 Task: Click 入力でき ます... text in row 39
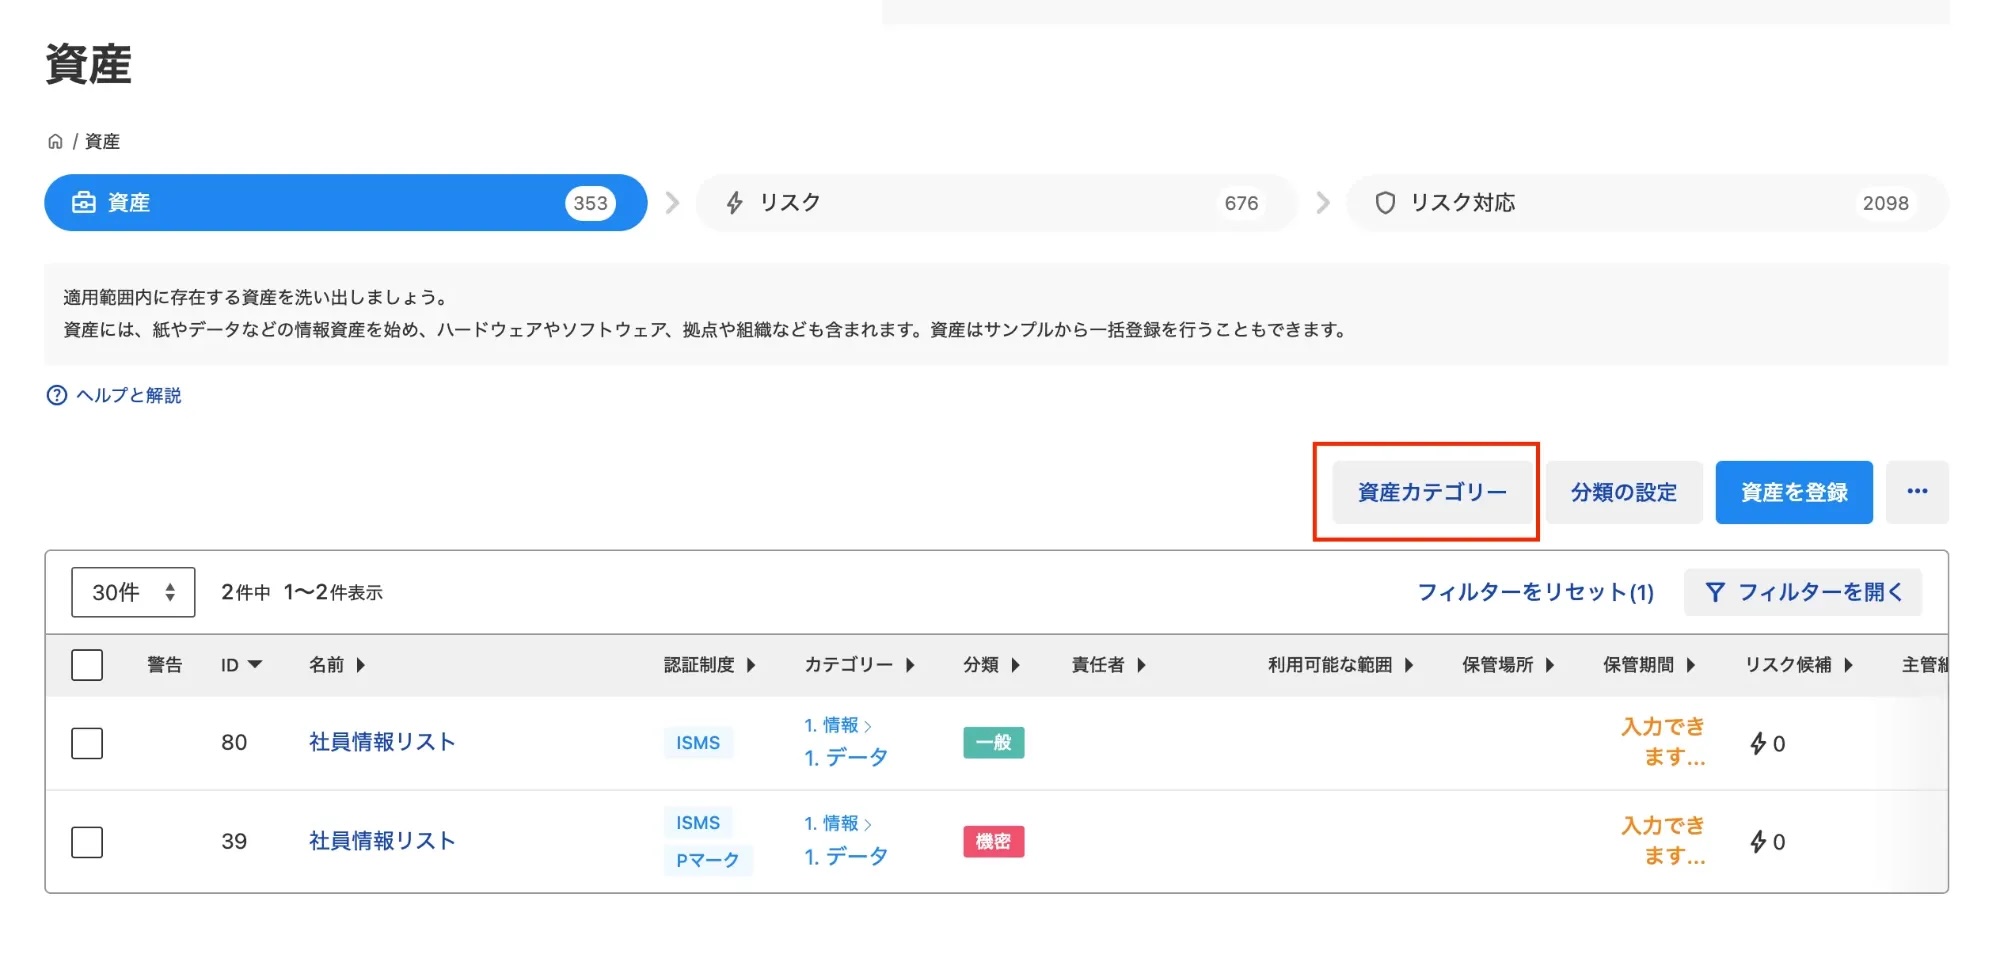[1664, 841]
